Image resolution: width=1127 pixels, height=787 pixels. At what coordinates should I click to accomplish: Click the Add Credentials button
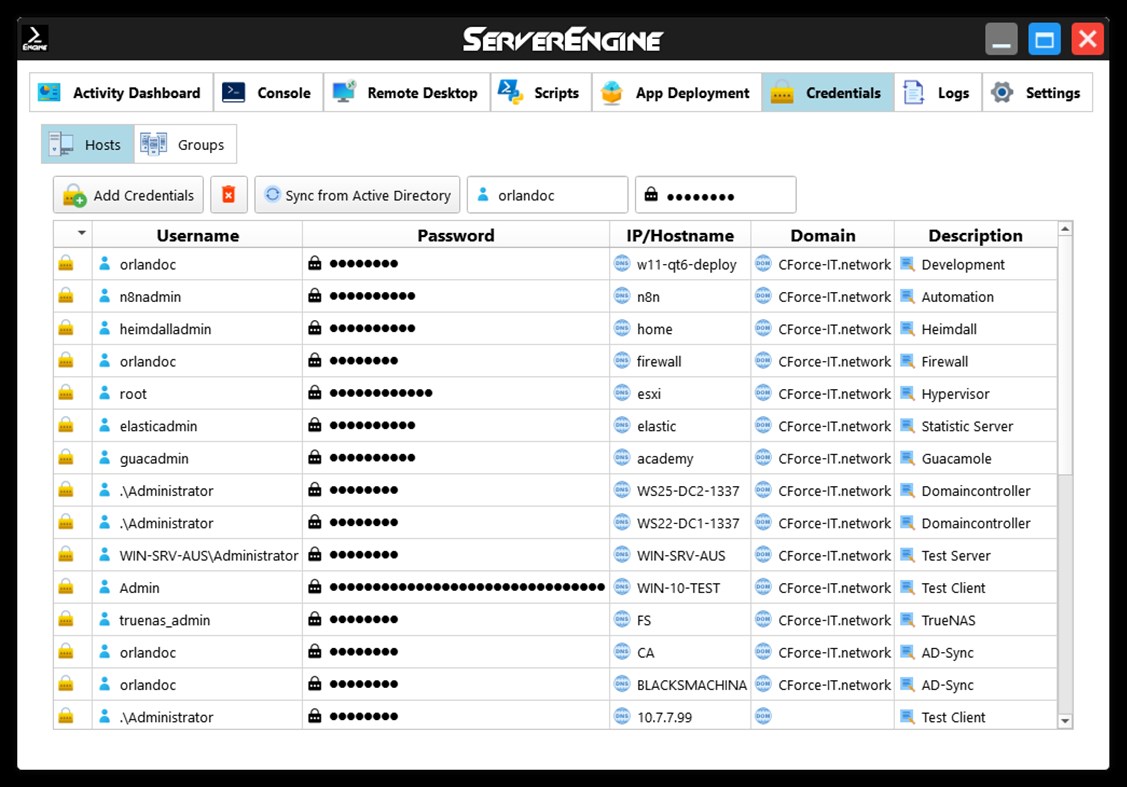[128, 194]
